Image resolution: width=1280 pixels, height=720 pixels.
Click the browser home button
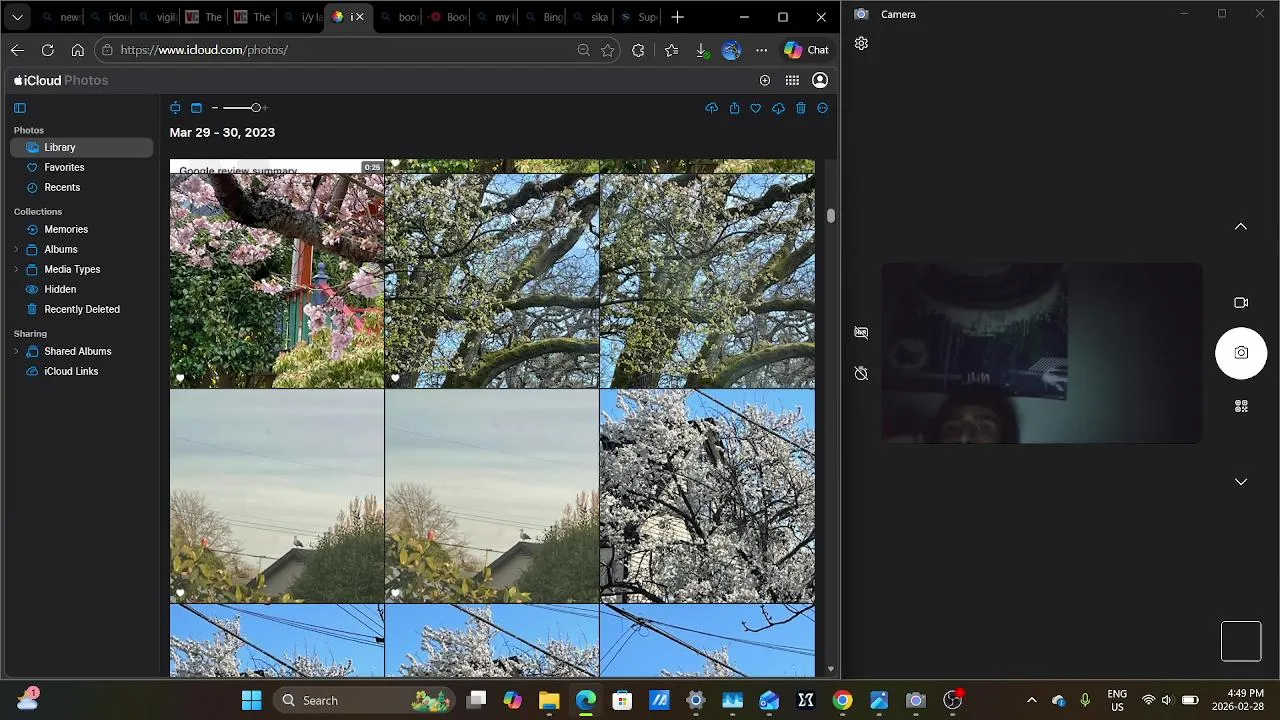coord(77,50)
